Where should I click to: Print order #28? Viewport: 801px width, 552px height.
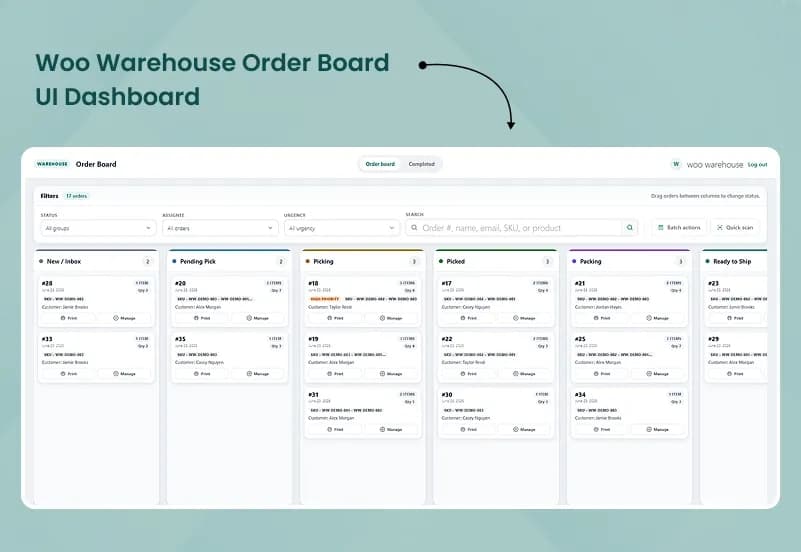pyautogui.click(x=68, y=318)
